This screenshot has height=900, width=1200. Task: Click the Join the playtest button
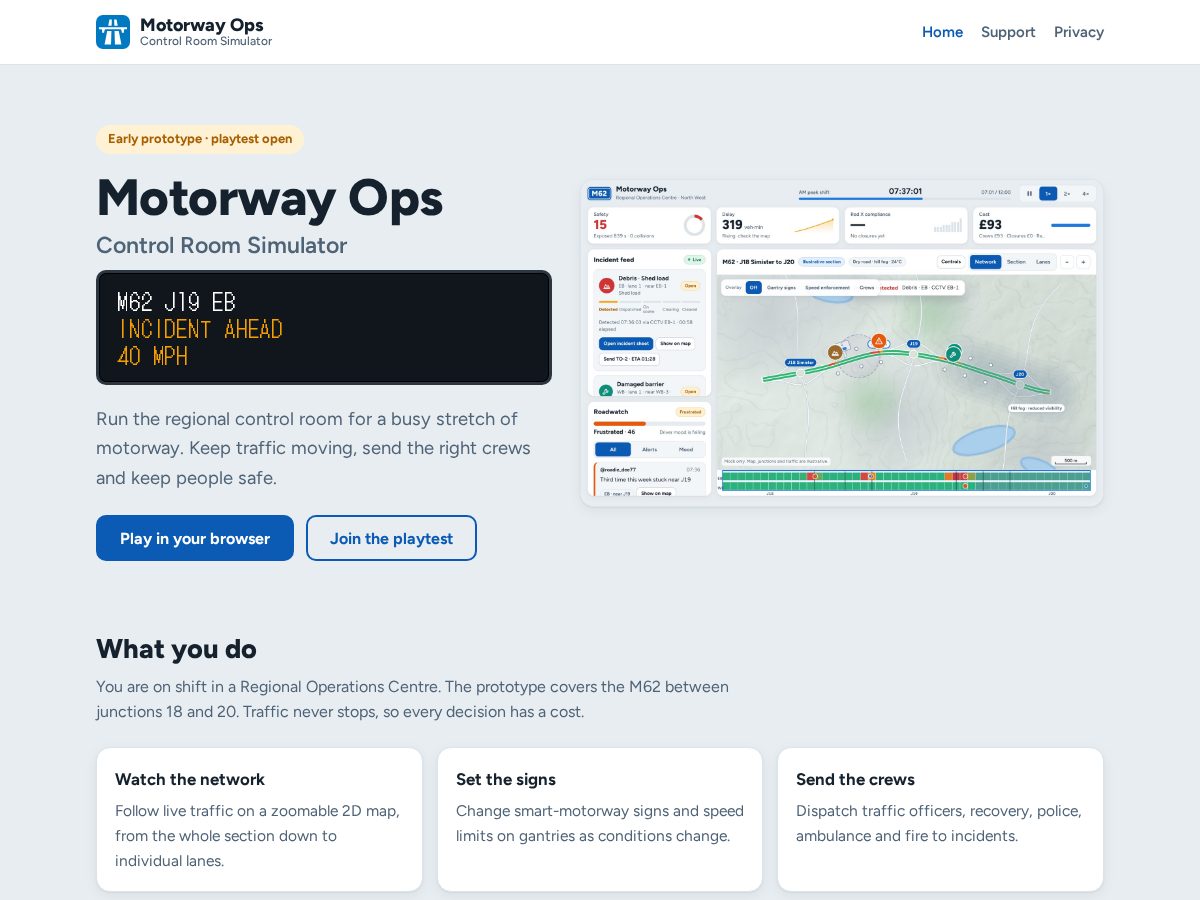point(391,538)
